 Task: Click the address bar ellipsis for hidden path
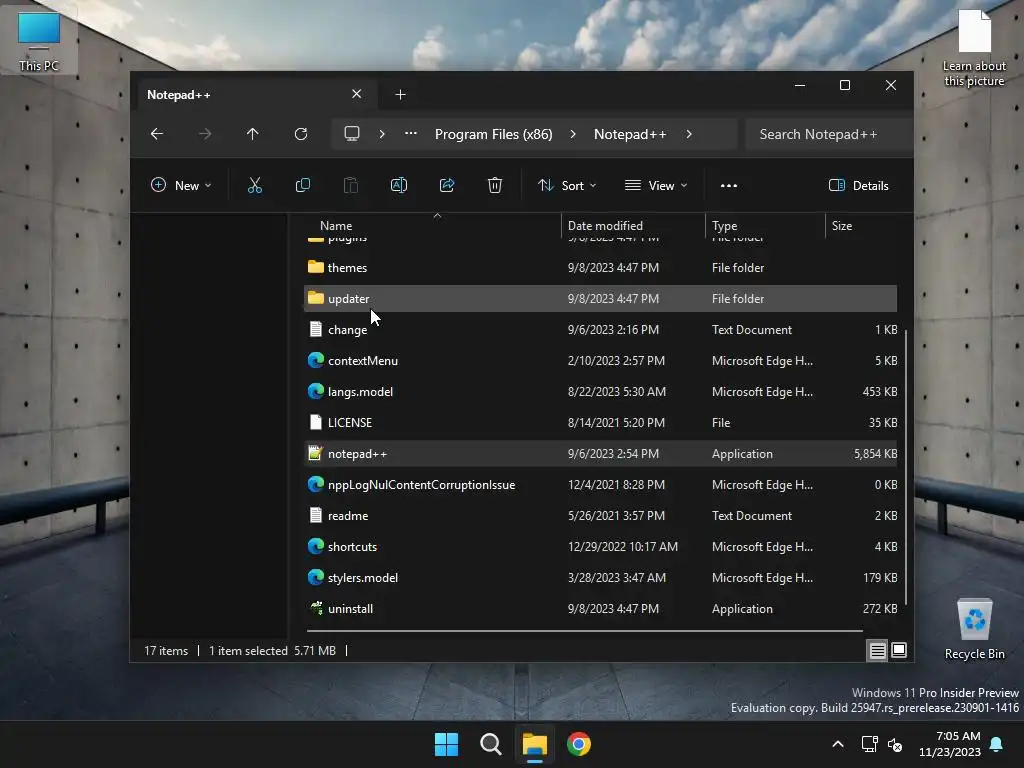click(x=411, y=133)
